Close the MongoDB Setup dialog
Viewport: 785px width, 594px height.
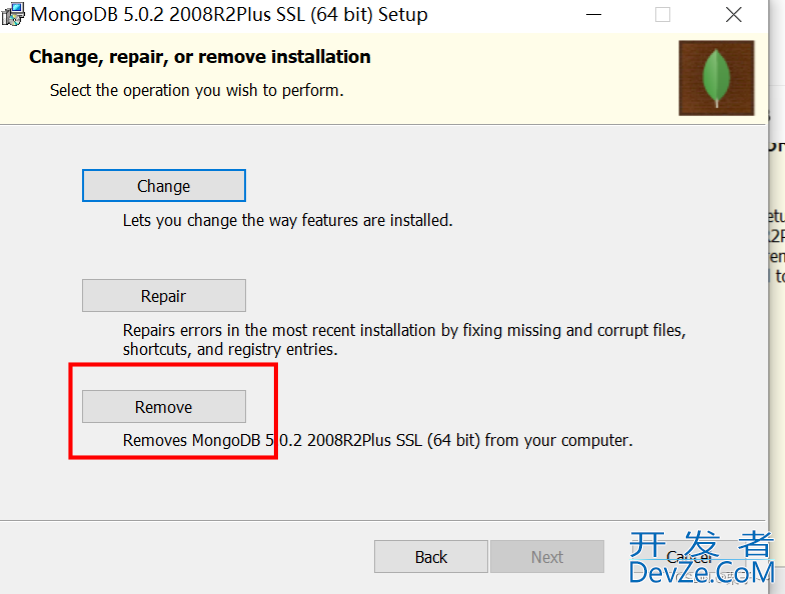click(733, 15)
